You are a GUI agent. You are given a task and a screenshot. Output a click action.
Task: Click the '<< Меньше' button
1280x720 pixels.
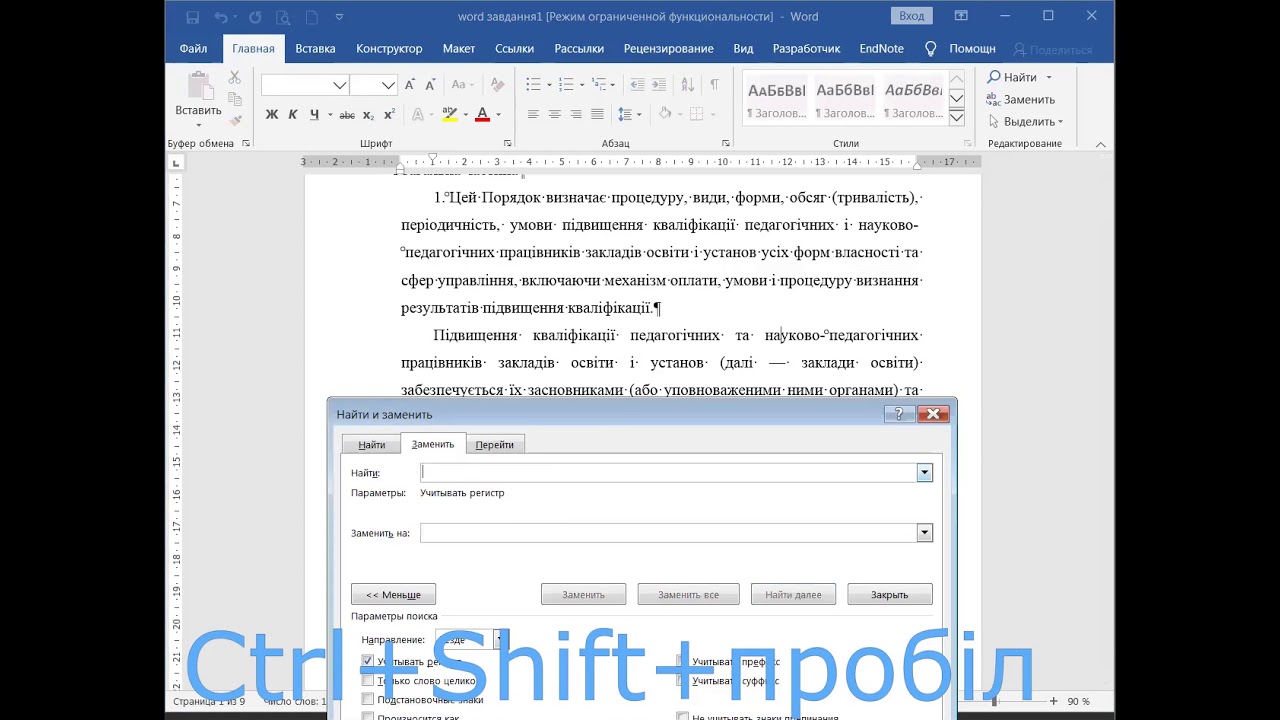[x=393, y=594]
